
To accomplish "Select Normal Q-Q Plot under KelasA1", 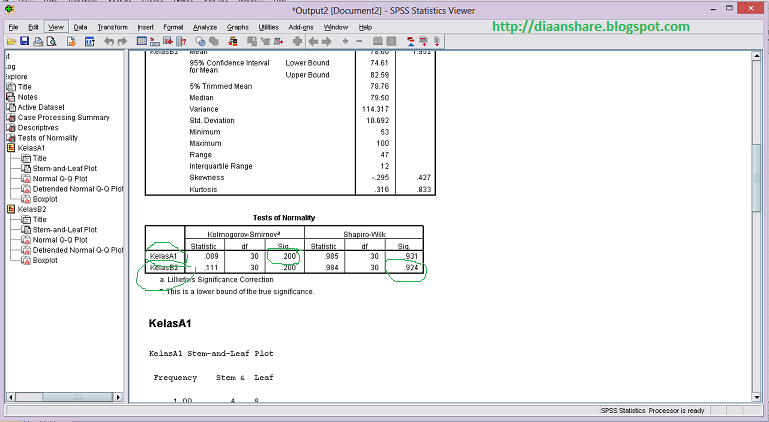I will coord(60,179).
